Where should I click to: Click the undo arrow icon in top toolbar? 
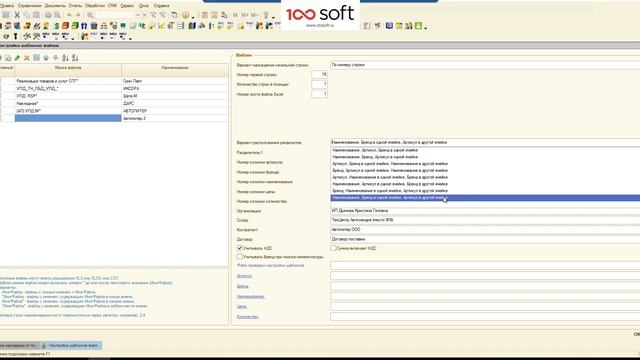69,15
